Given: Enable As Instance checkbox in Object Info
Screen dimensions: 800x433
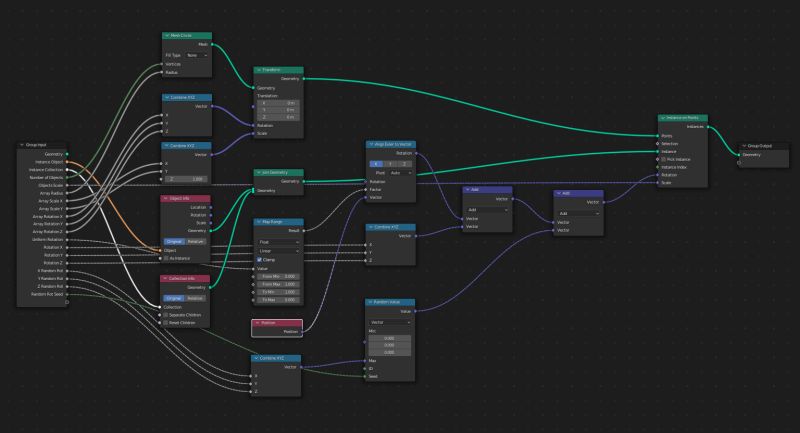Looking at the screenshot, I should pos(166,258).
